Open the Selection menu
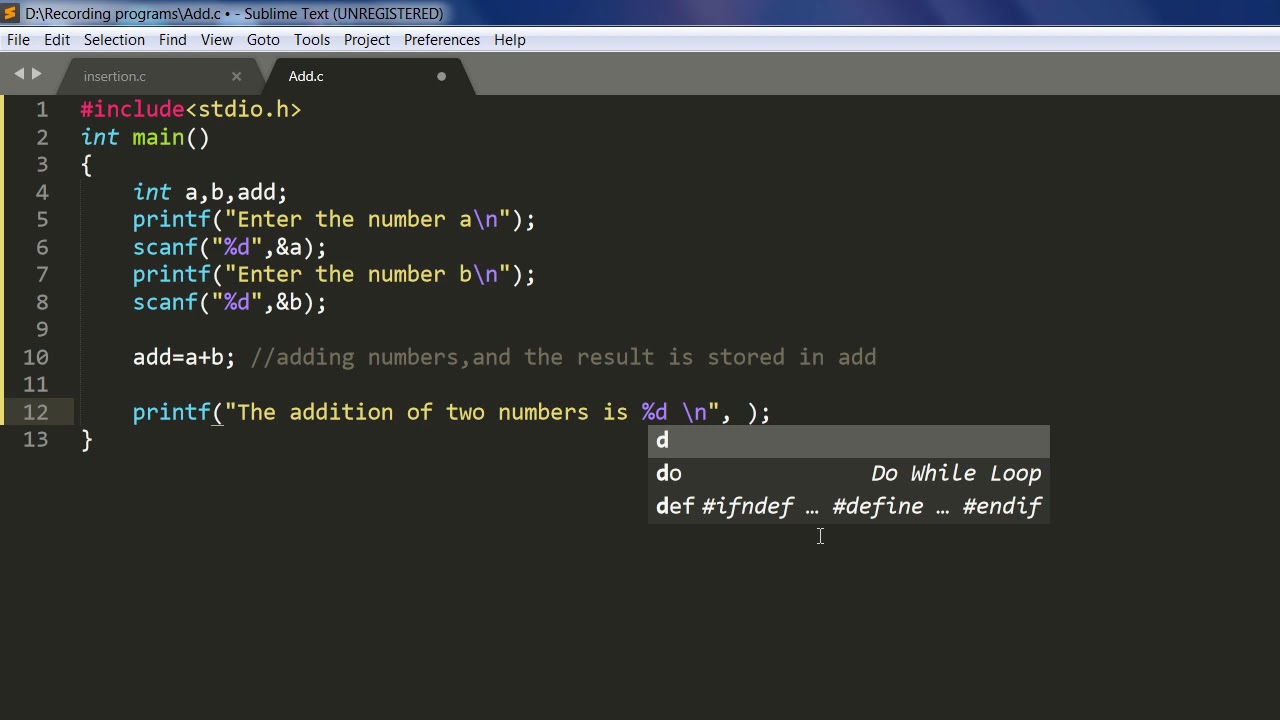Image resolution: width=1280 pixels, height=720 pixels. pos(114,40)
